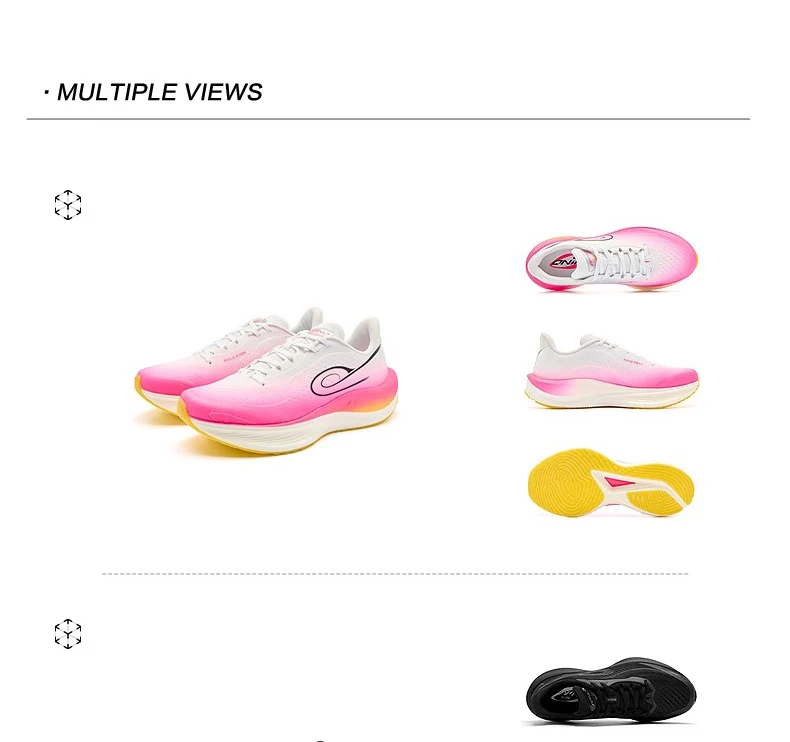The width and height of the screenshot is (790, 742).
Task: Open the yellow outsole view thumbnail
Action: point(611,484)
